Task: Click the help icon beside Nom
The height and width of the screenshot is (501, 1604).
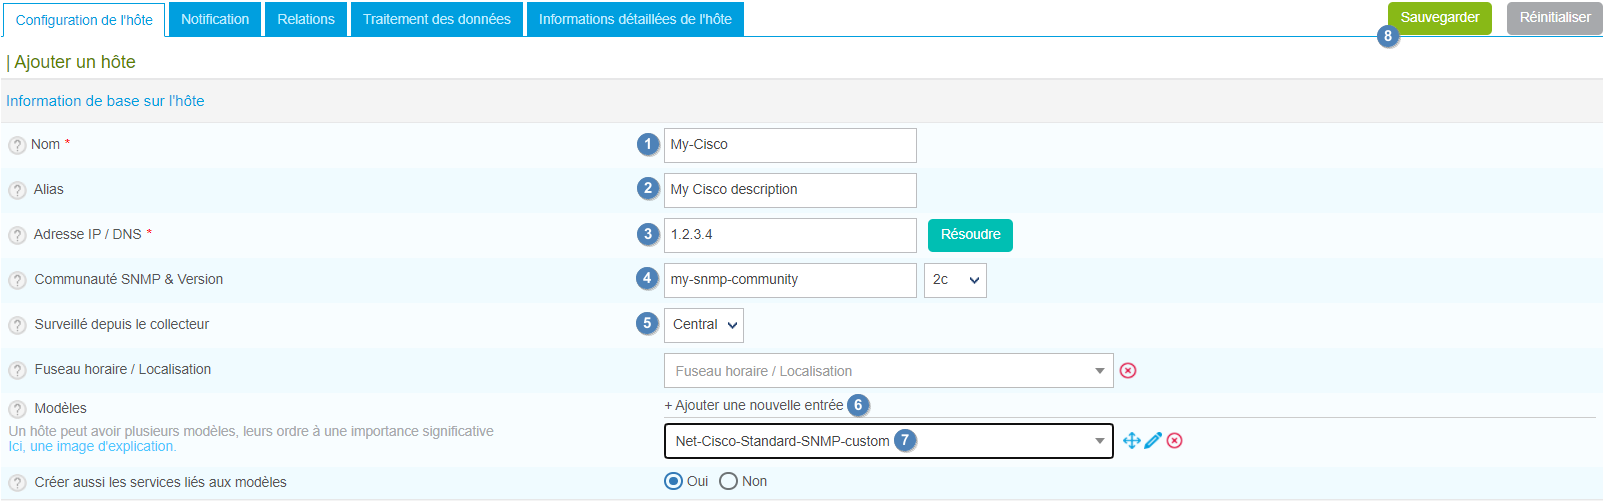Action: (x=17, y=145)
